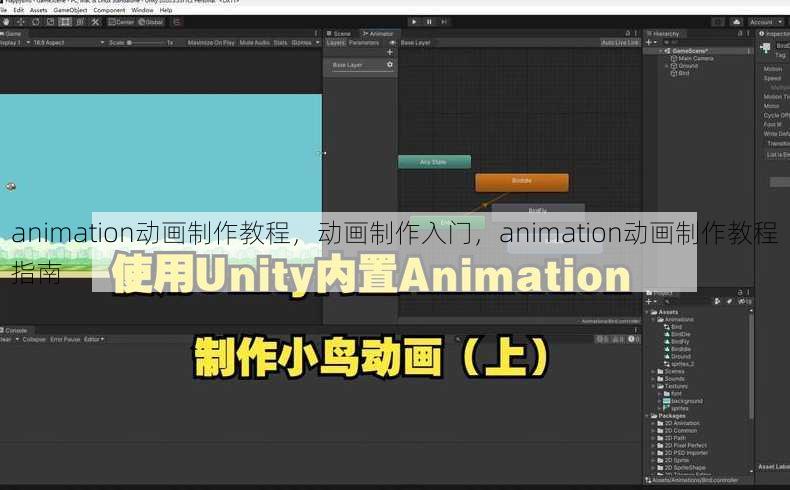Lock the Hierarchy panel

[x=740, y=33]
